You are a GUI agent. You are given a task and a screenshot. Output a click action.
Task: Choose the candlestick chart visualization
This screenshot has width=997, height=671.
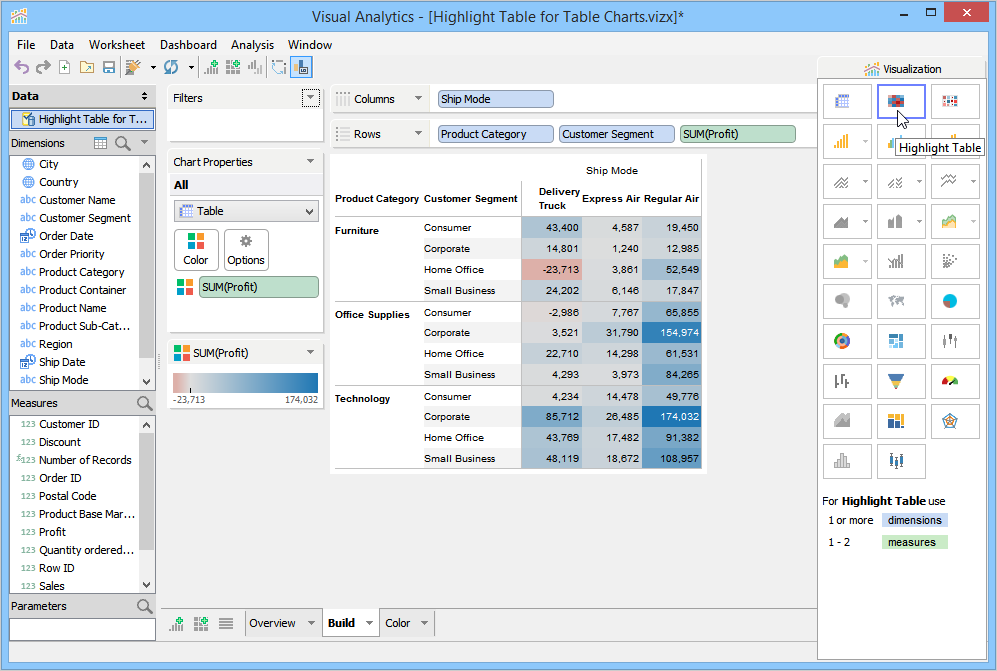(955, 342)
